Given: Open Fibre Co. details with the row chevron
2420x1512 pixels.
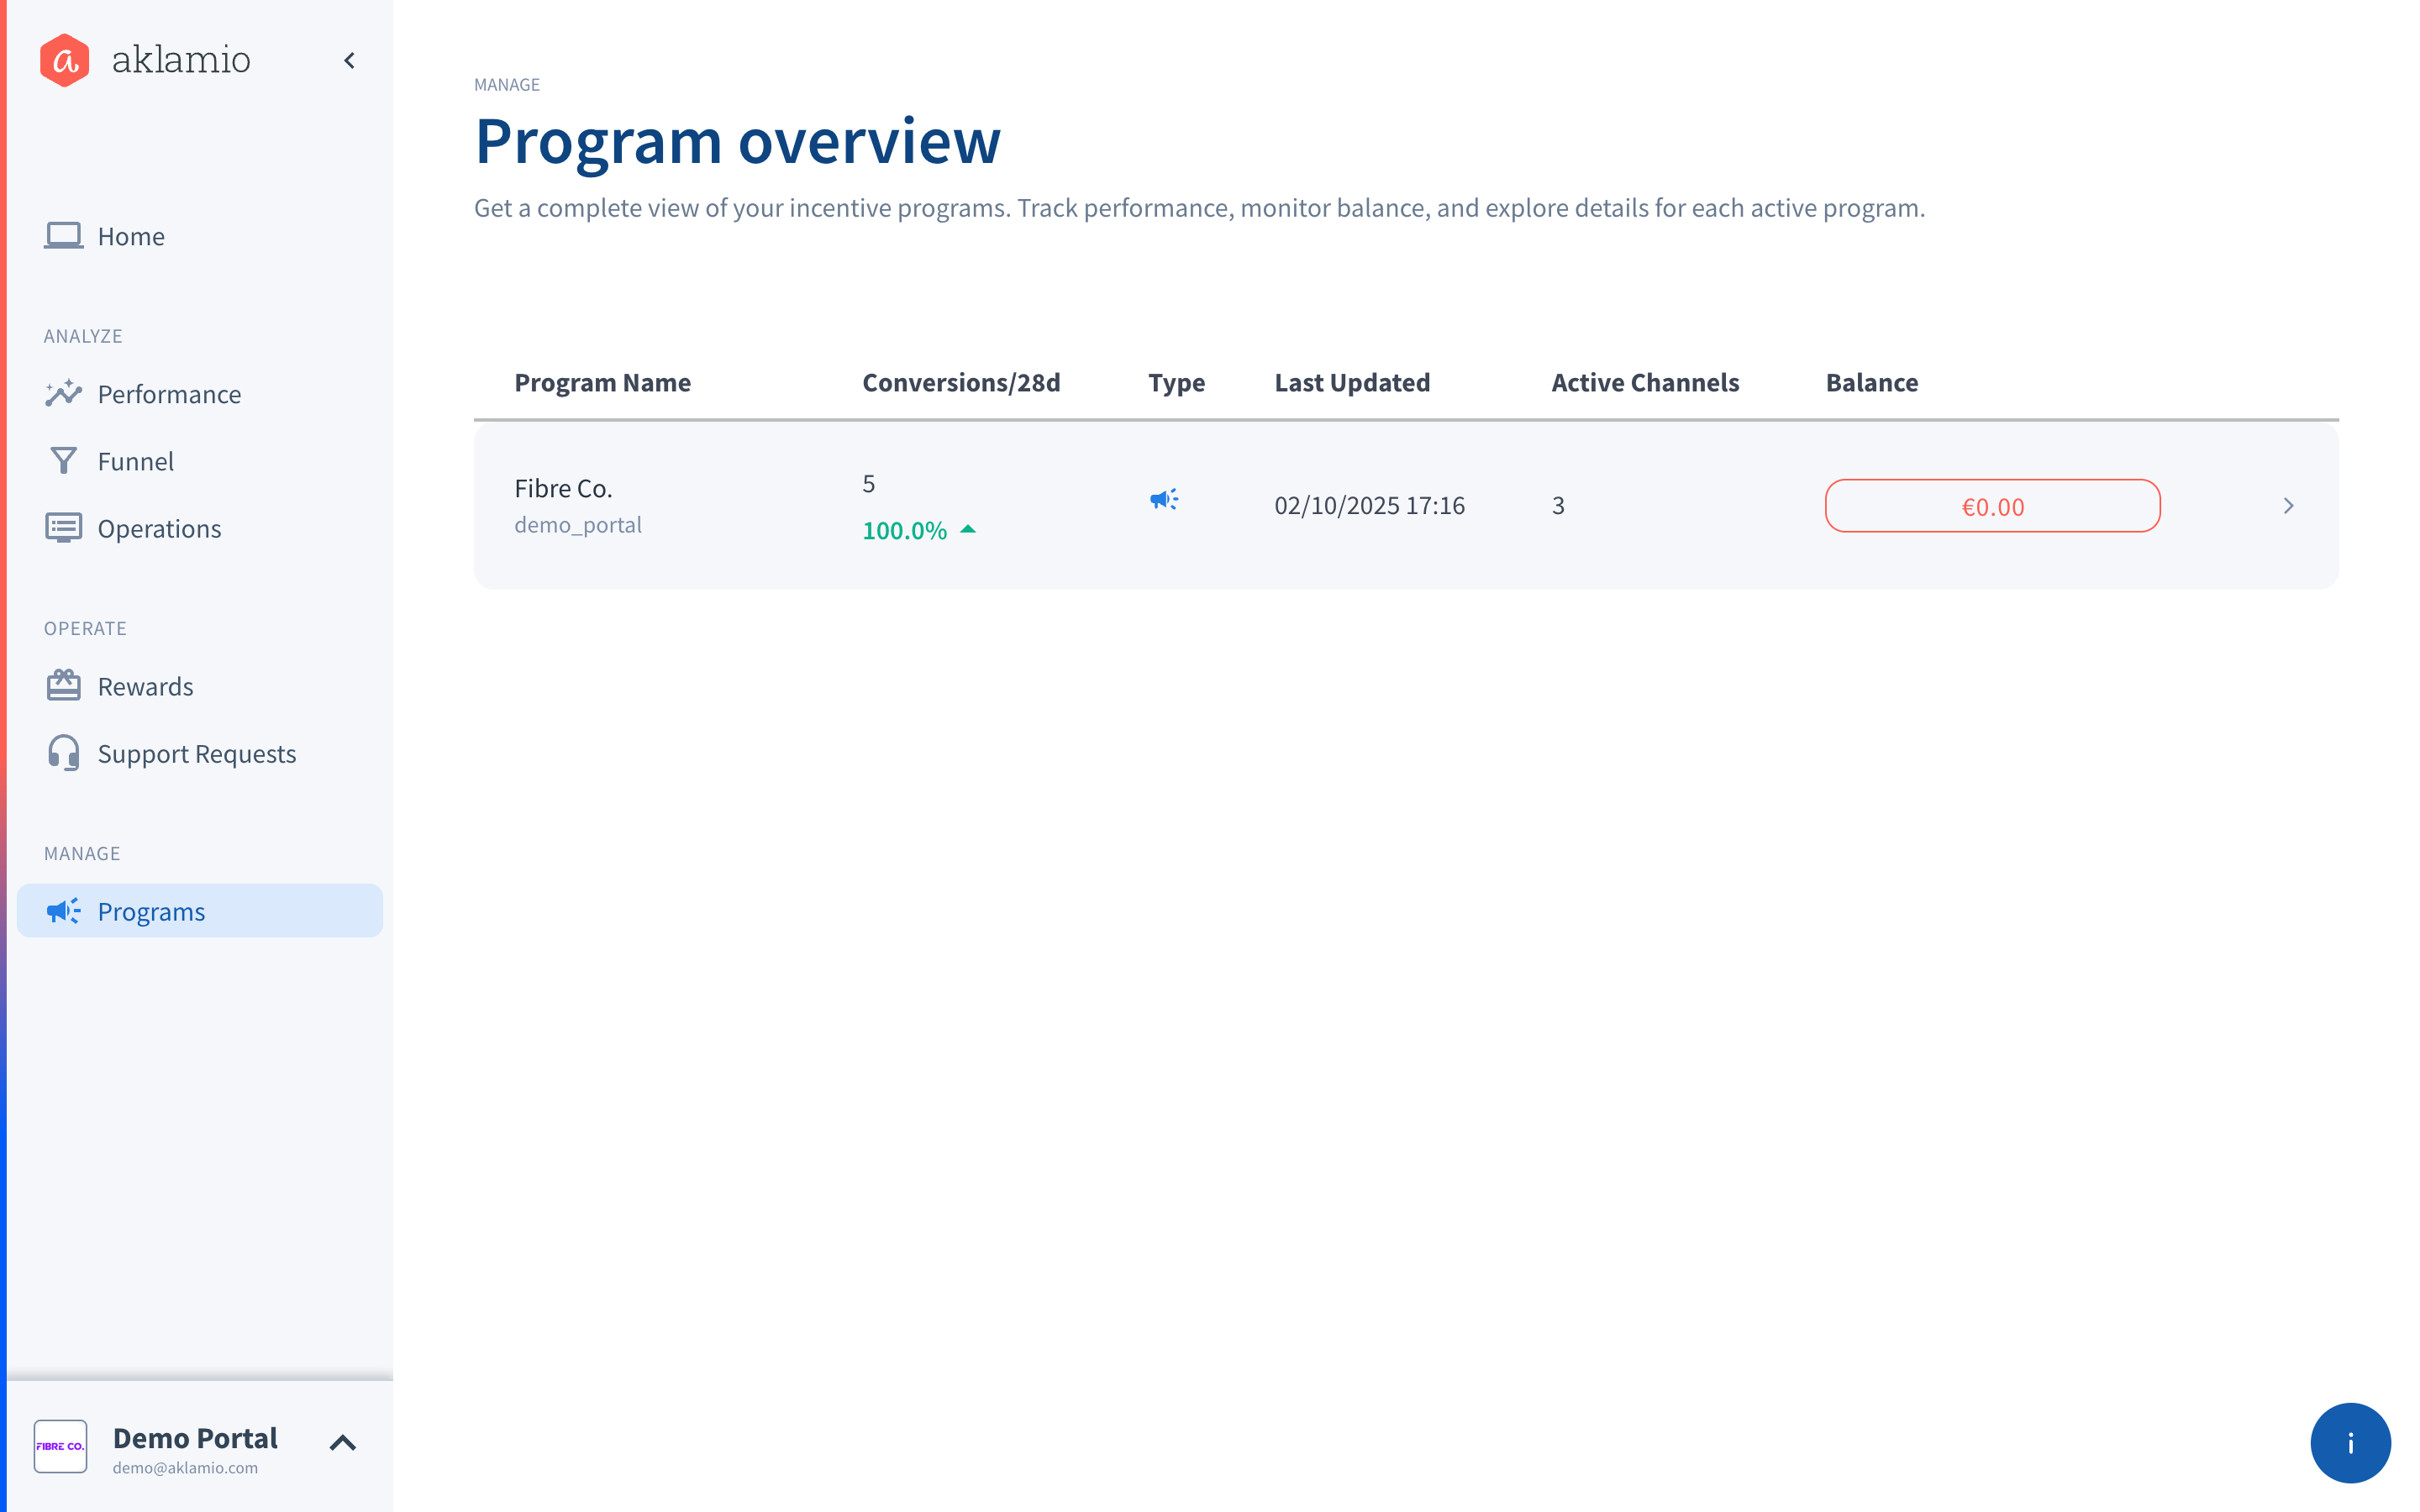Looking at the screenshot, I should (x=2288, y=506).
